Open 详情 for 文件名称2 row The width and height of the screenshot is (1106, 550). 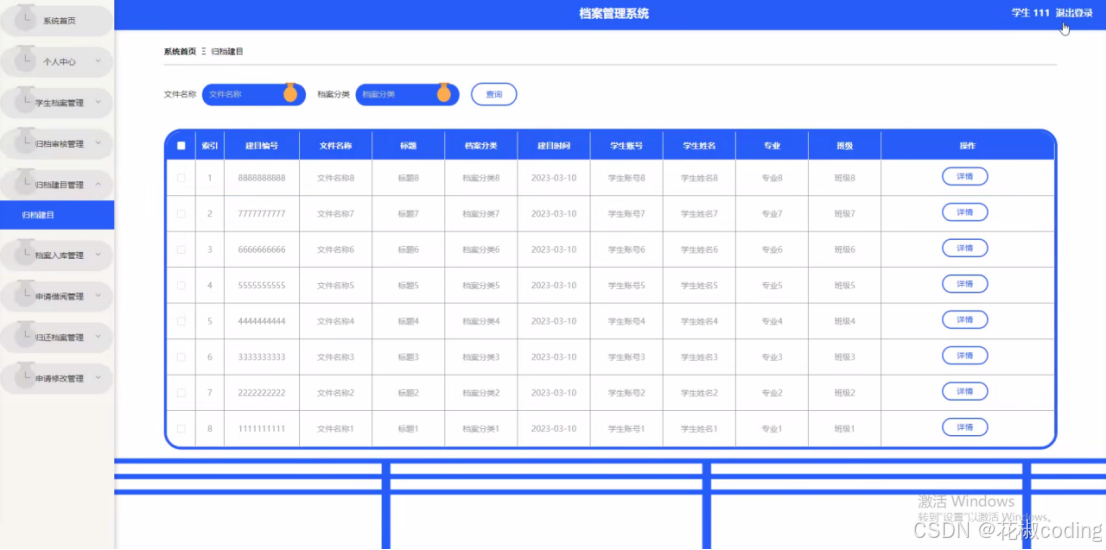pyautogui.click(x=965, y=391)
